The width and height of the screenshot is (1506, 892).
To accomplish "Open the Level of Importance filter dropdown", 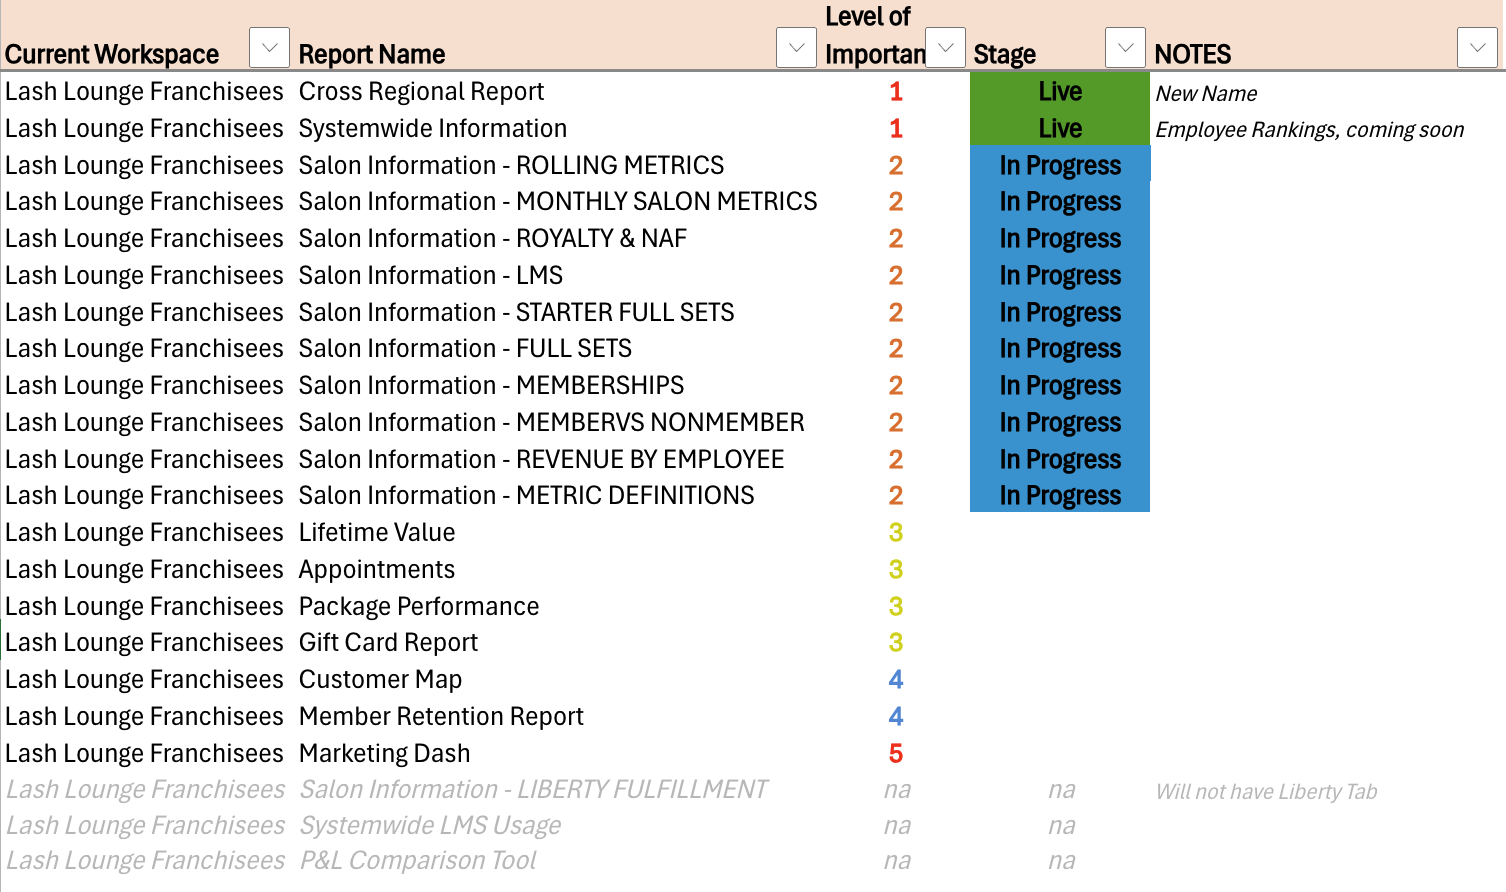I will point(945,48).
